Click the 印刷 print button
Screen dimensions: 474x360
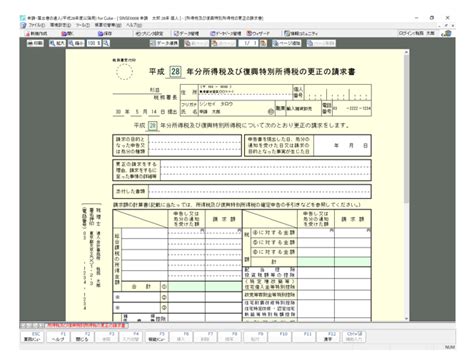35,43
